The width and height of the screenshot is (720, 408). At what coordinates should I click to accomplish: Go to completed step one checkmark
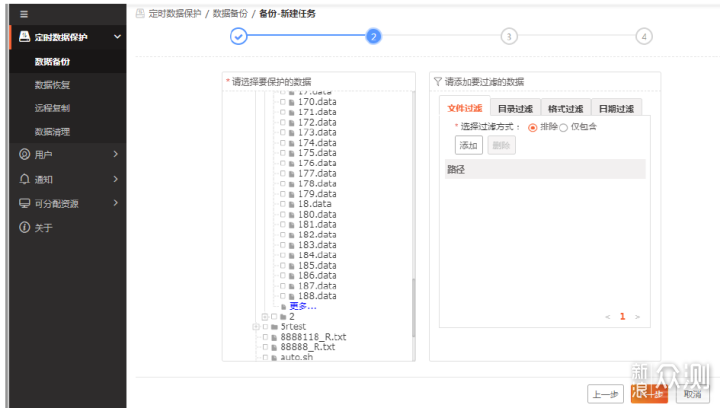click(x=238, y=36)
